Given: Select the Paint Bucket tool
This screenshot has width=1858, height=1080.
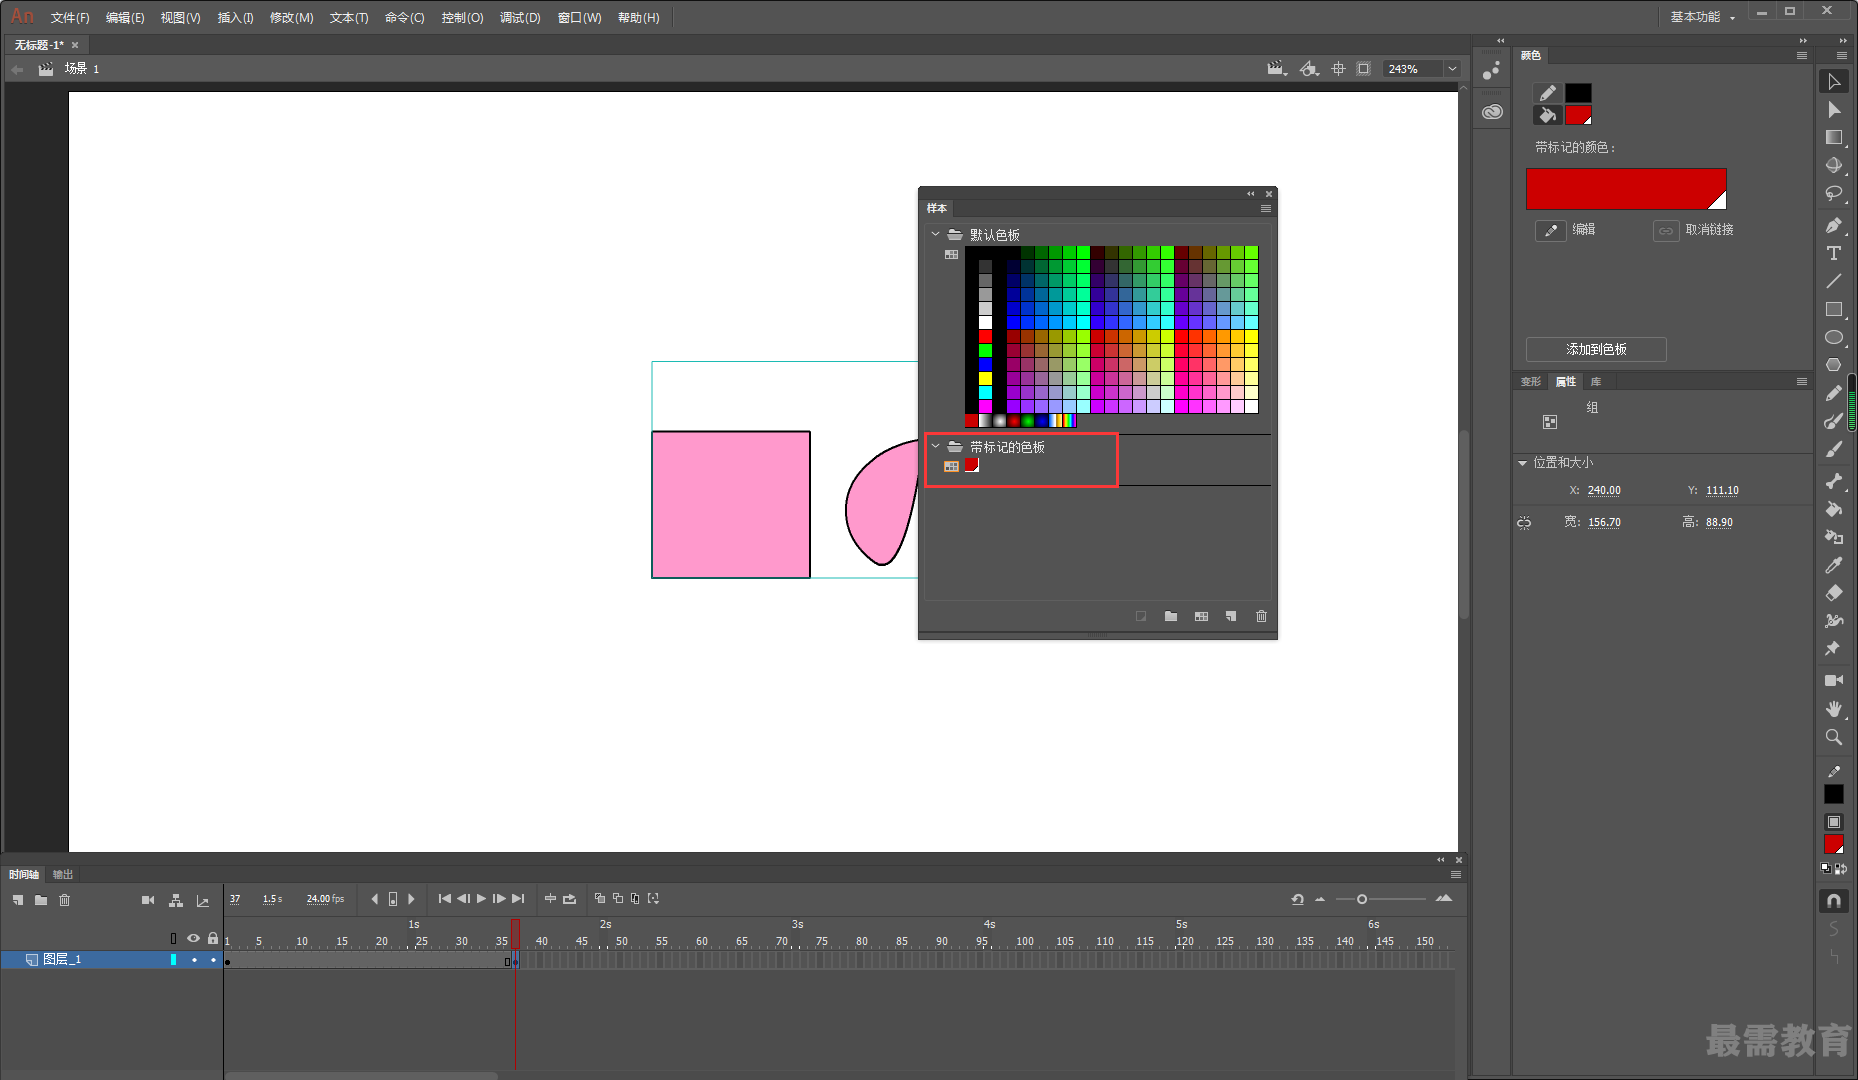Looking at the screenshot, I should point(1833,509).
